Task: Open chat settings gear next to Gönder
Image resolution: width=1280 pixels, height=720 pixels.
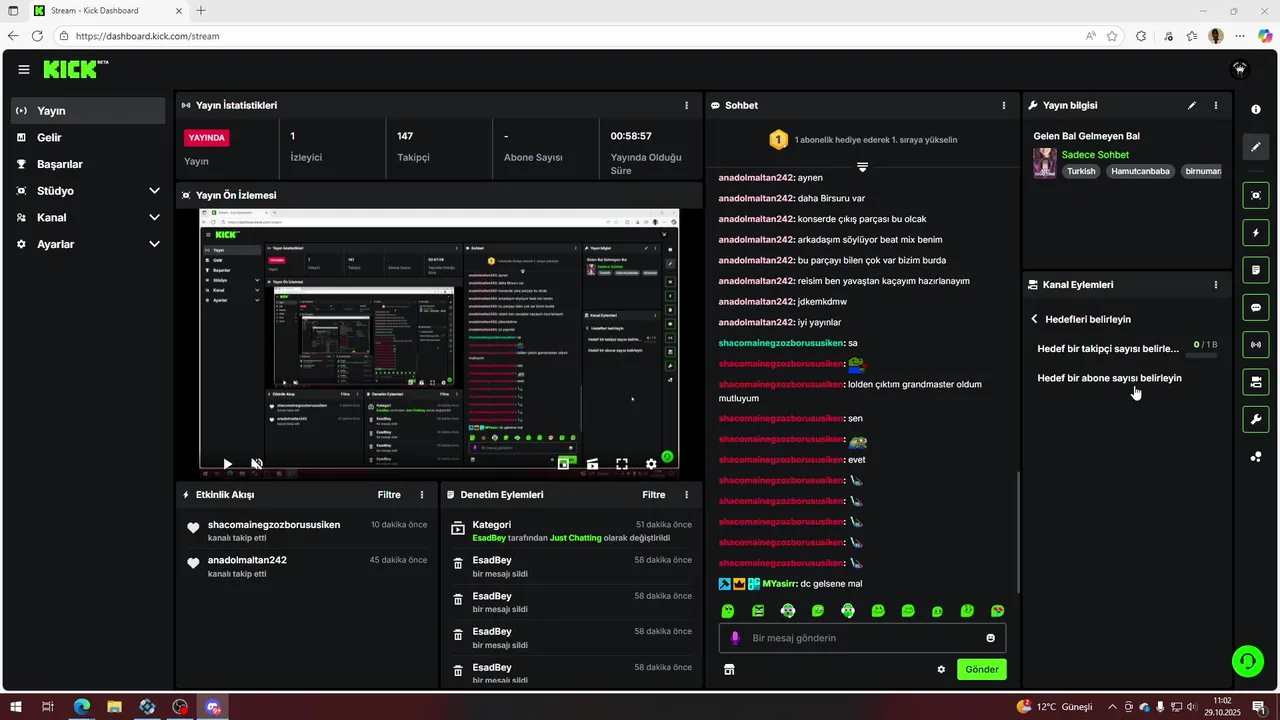Action: (x=941, y=669)
